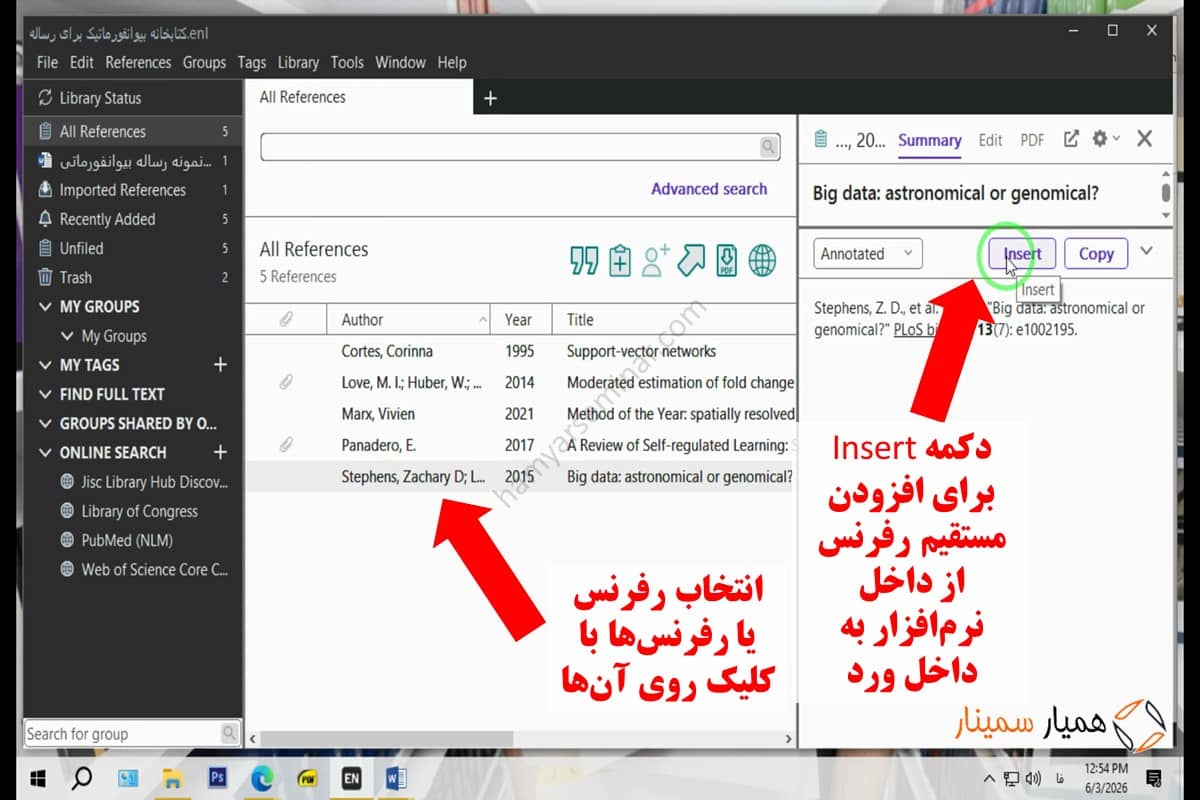This screenshot has height=800, width=1200.
Task: Collapse the My Groups subgroup
Action: point(67,336)
